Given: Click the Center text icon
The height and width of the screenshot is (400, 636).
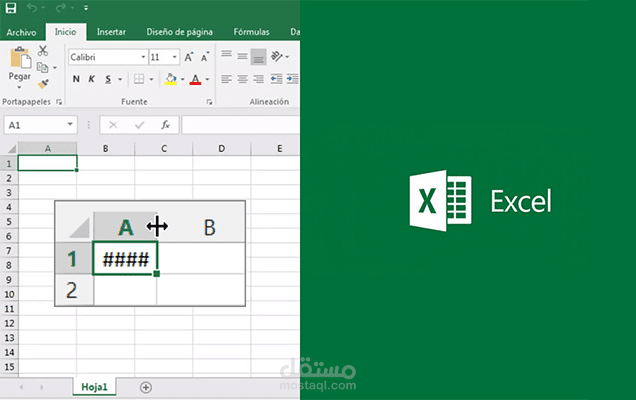Looking at the screenshot, I should (x=242, y=79).
